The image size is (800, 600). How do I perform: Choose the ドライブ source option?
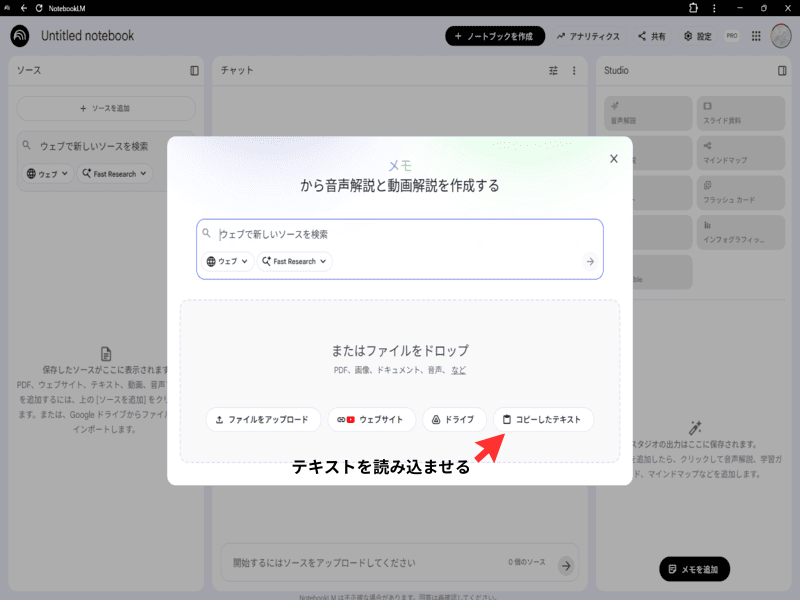pyautogui.click(x=454, y=419)
